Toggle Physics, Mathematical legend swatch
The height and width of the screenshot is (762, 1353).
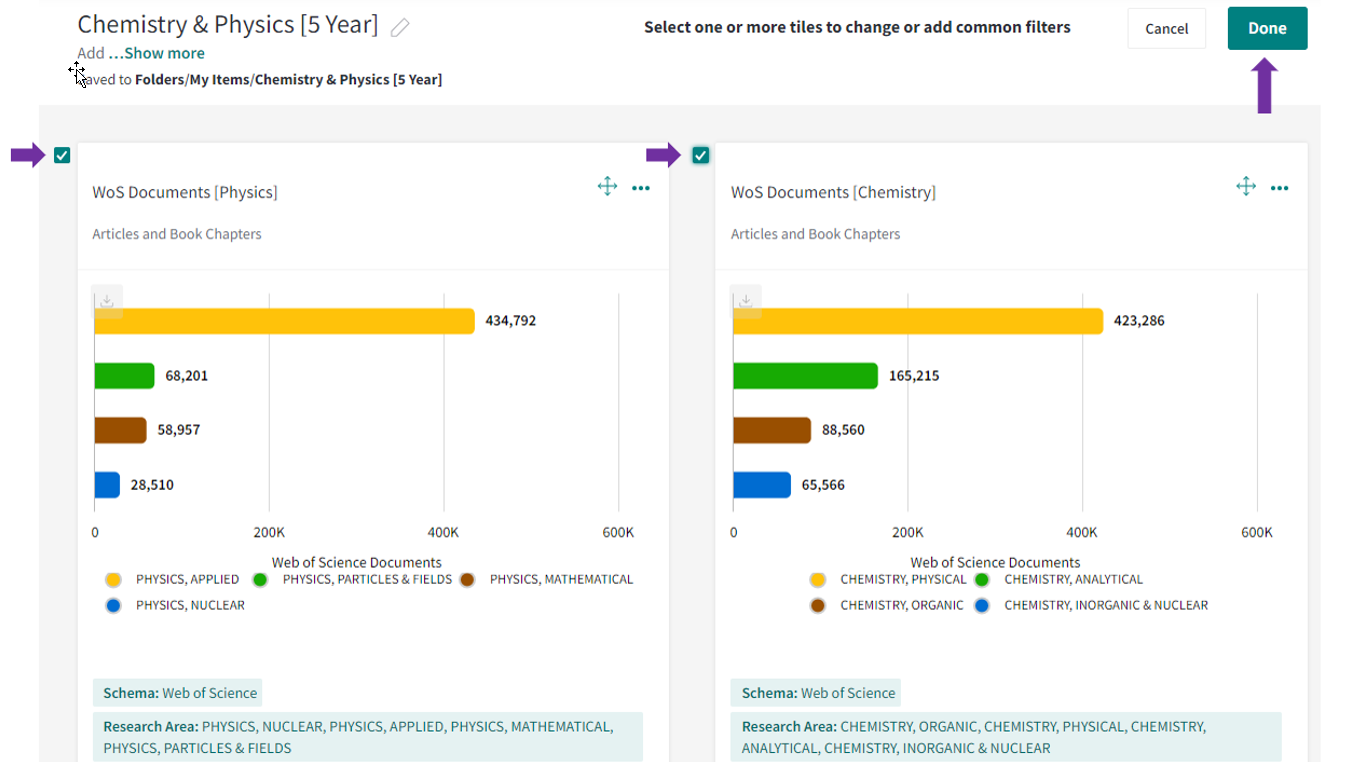pyautogui.click(x=467, y=580)
